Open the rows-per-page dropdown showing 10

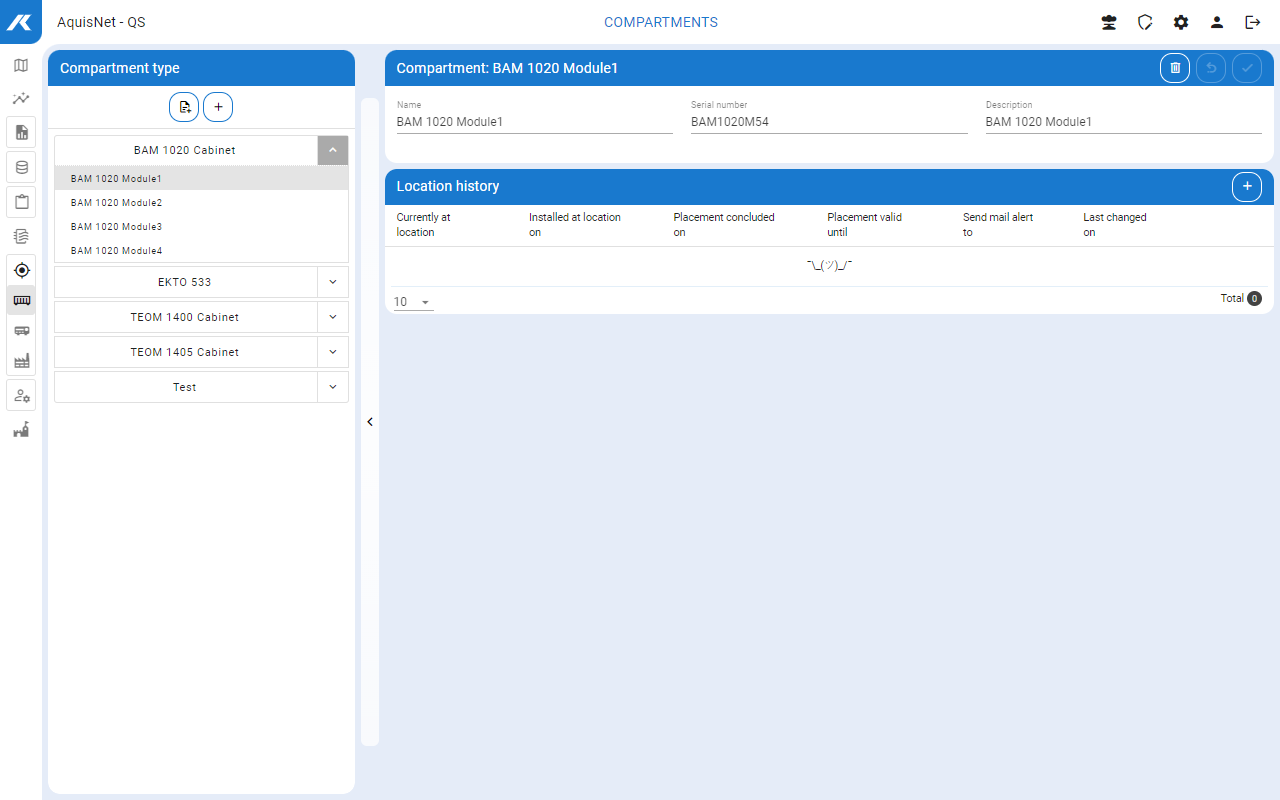(x=413, y=302)
